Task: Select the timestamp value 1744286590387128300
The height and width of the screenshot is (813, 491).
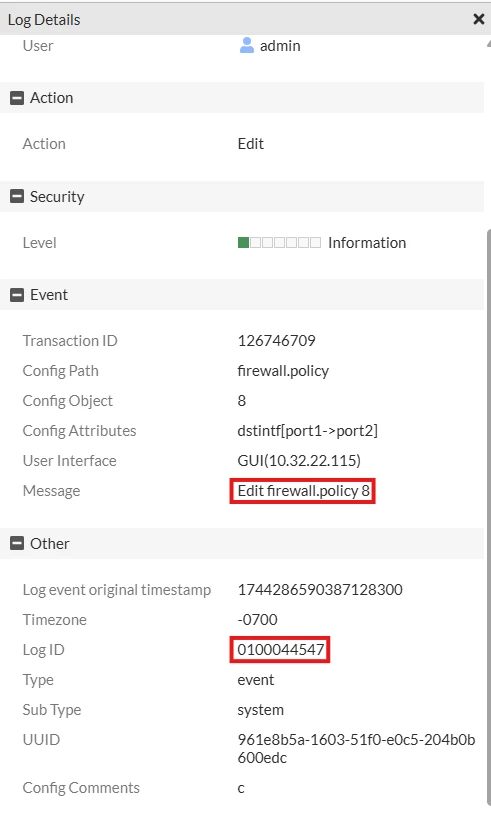Action: coord(320,590)
